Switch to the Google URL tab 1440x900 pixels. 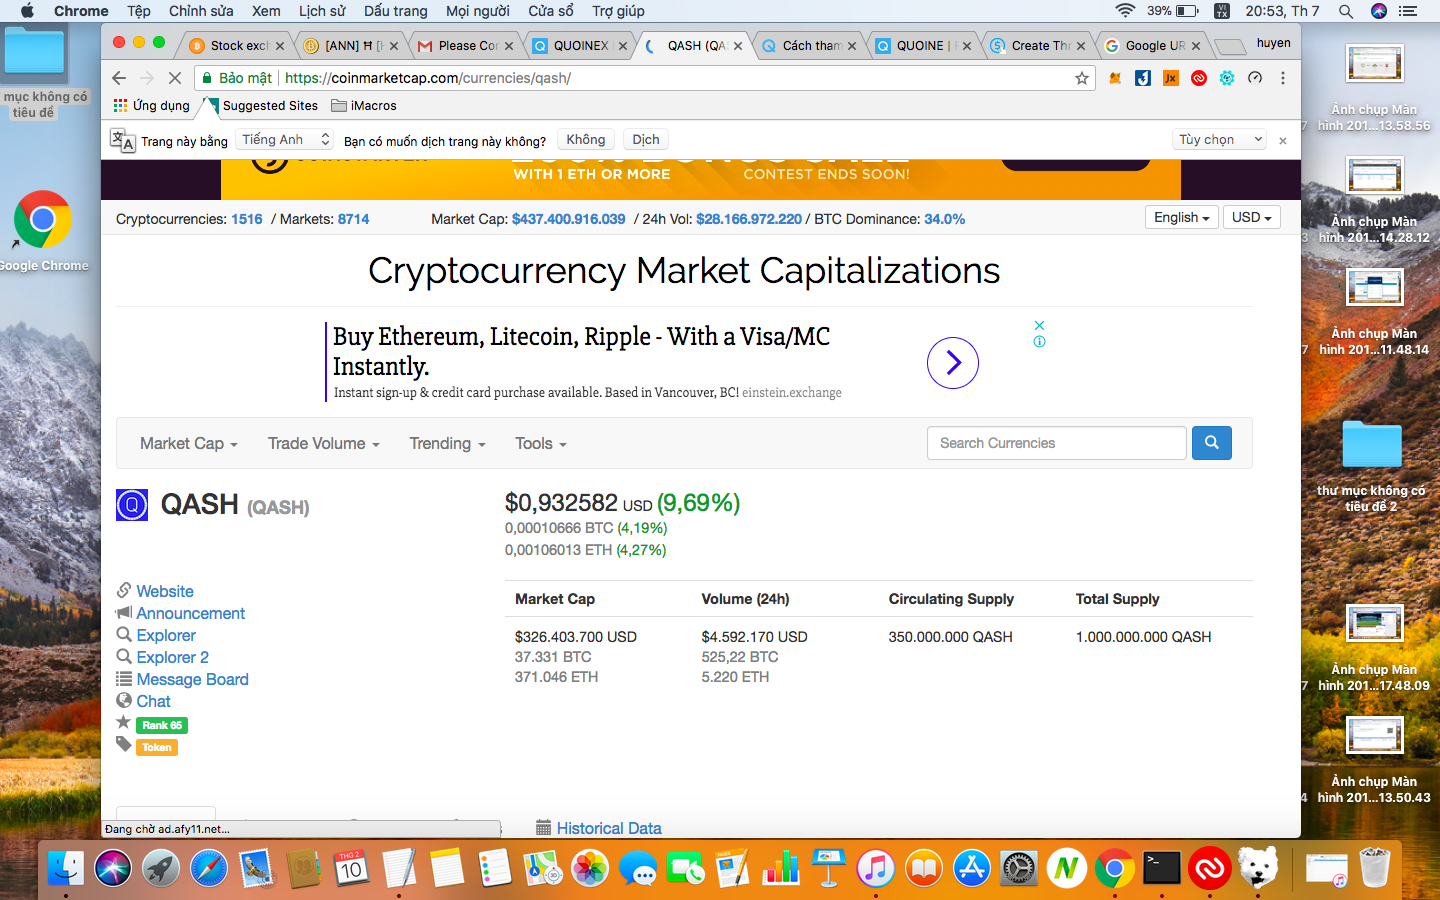pyautogui.click(x=1152, y=45)
